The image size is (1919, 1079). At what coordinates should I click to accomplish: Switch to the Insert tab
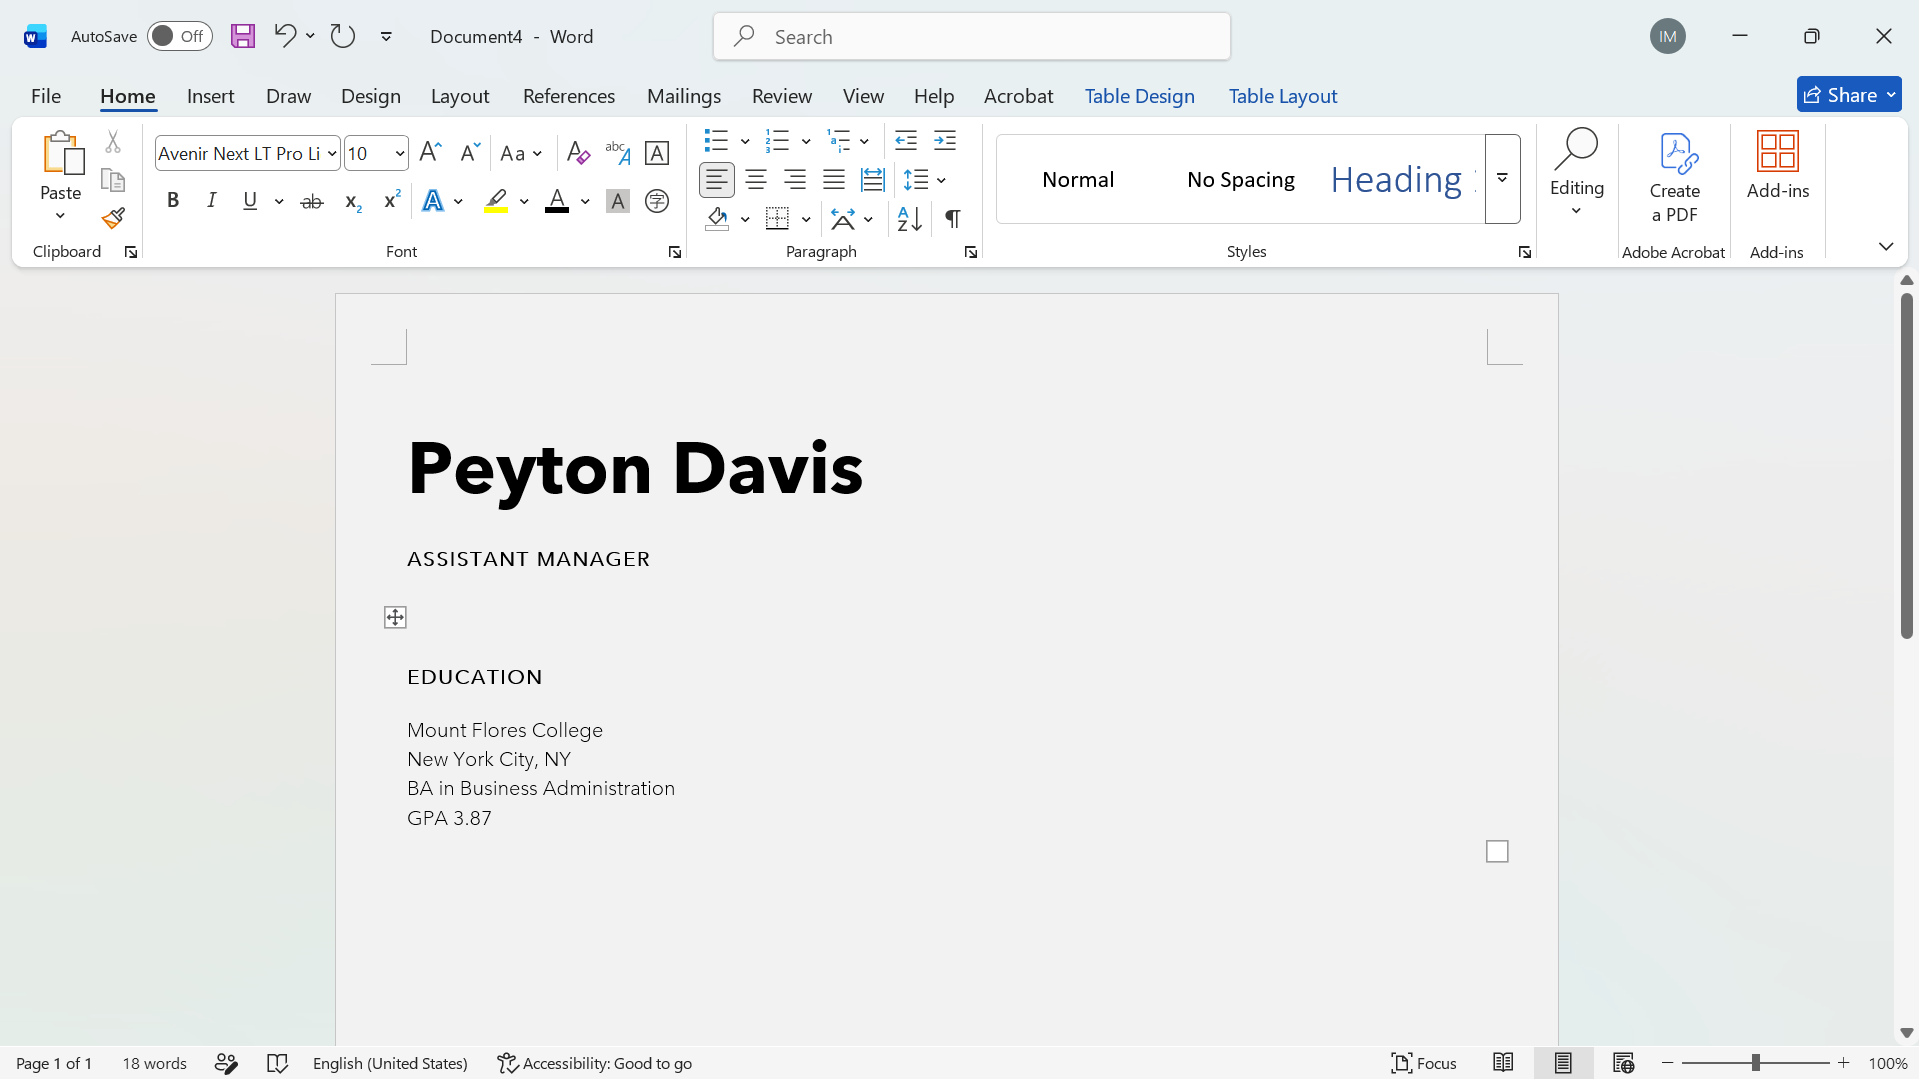click(210, 96)
